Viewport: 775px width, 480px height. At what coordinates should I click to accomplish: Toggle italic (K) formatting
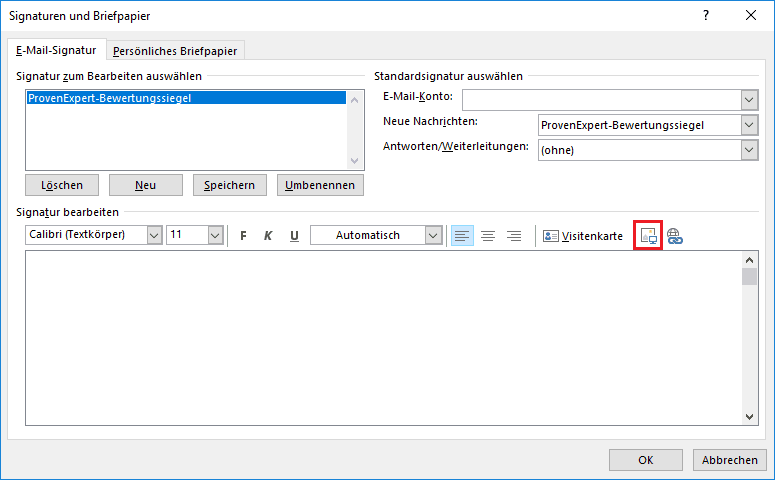point(268,236)
